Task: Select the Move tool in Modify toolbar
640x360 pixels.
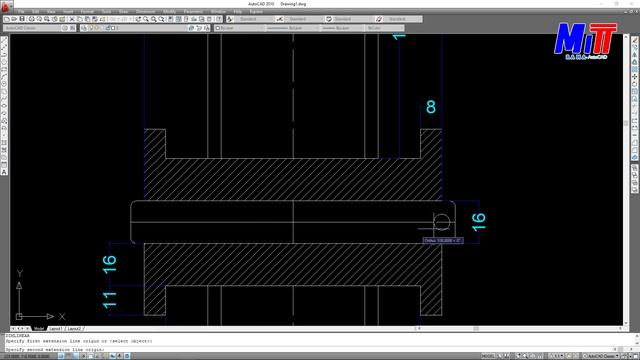Action: (x=635, y=77)
